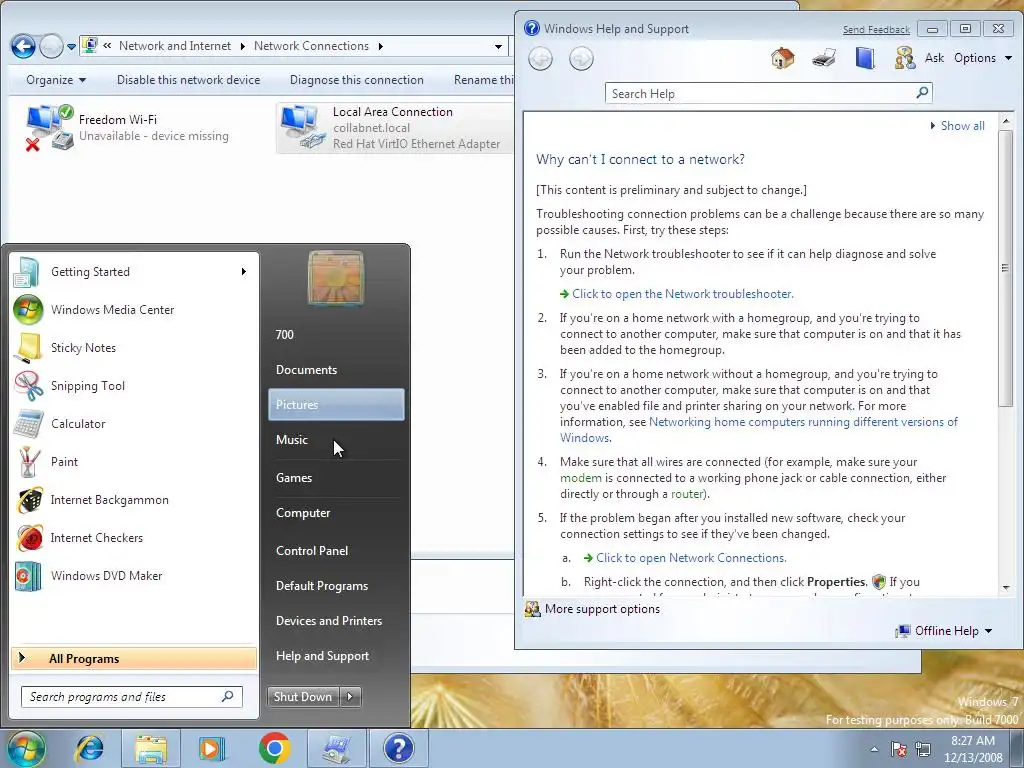The image size is (1024, 768).
Task: Click to open Network Connections link
Action: [x=691, y=558]
